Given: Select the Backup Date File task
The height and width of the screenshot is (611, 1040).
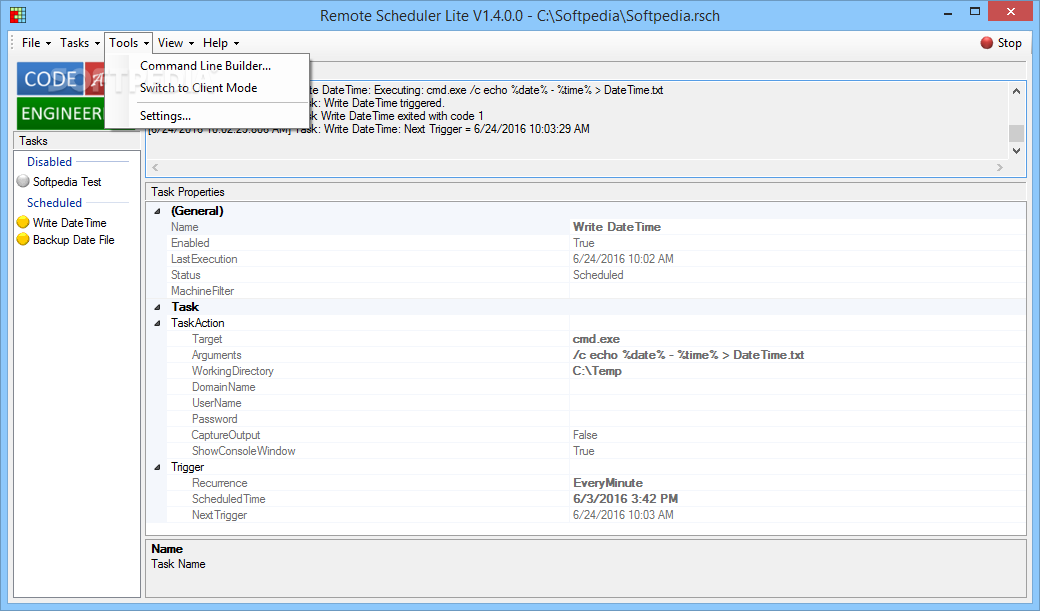Looking at the screenshot, I should (x=74, y=240).
